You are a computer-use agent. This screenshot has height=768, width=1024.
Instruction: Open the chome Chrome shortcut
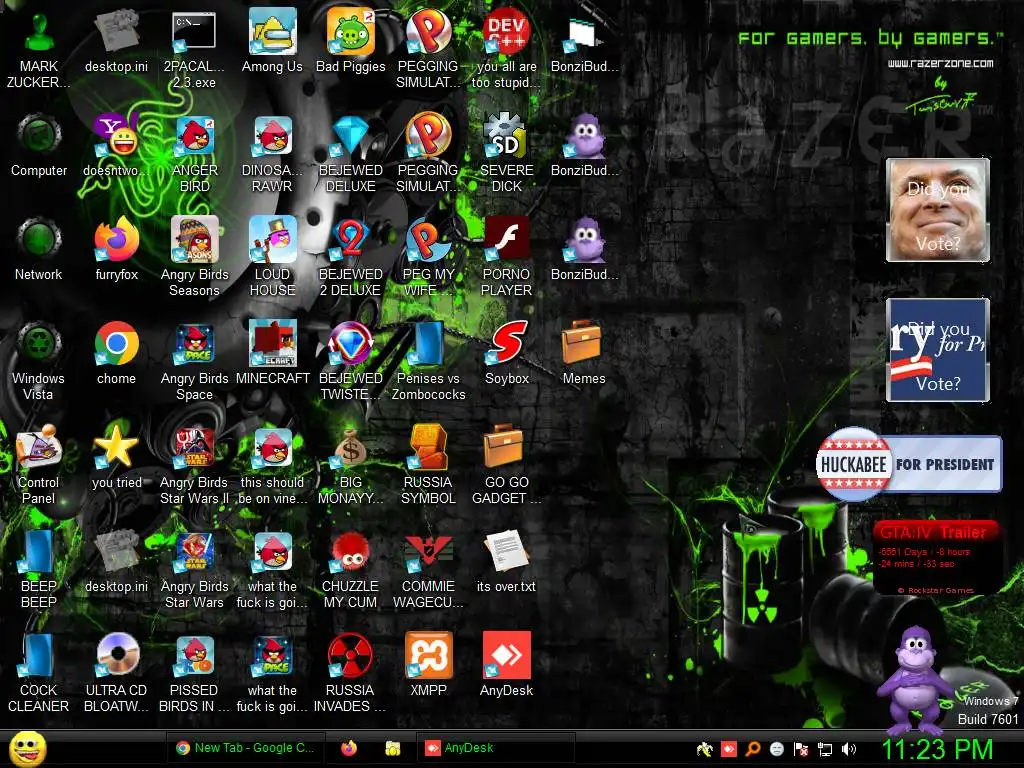click(x=116, y=353)
